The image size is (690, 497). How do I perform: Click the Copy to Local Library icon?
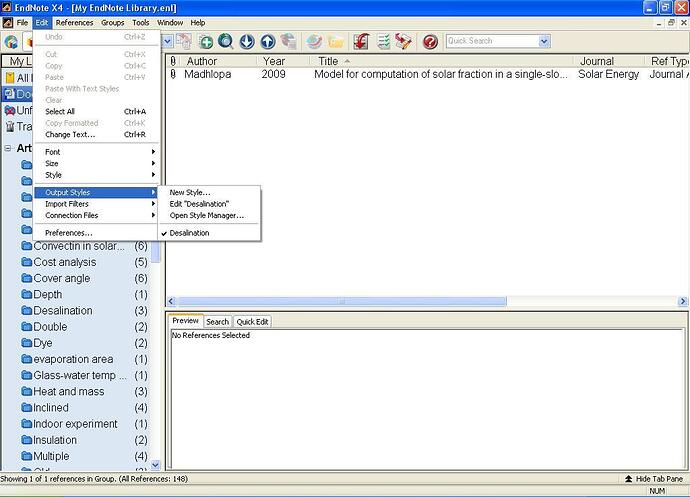pyautogui.click(x=184, y=41)
